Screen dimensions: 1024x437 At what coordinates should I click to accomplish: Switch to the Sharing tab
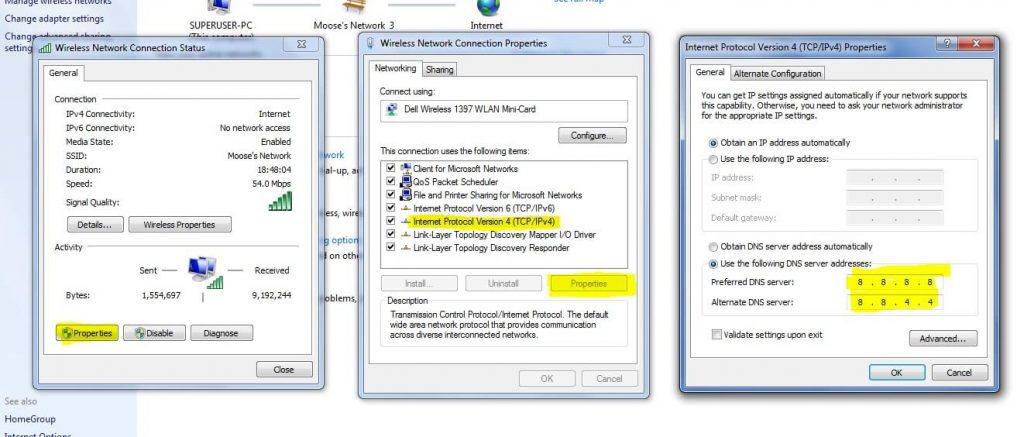coord(439,70)
